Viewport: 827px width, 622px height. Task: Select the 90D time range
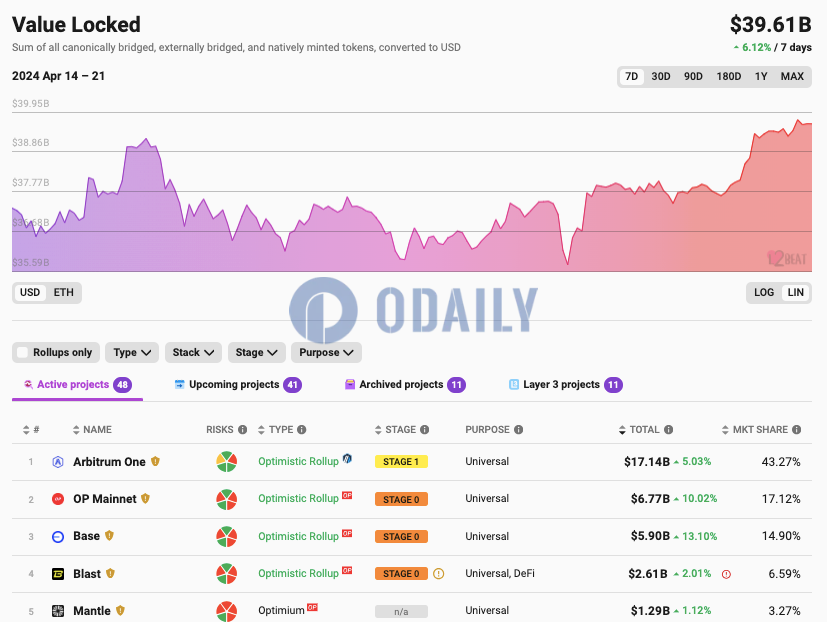pos(693,76)
